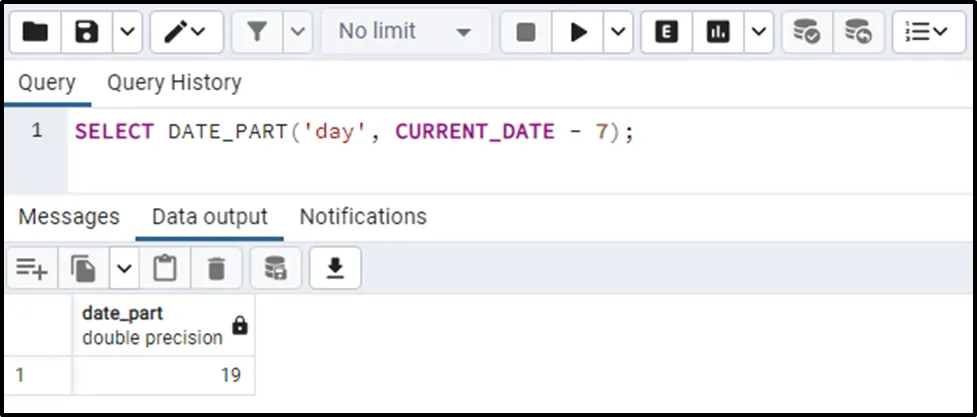Click the Open File folder icon
The height and width of the screenshot is (417, 977).
(x=35, y=32)
